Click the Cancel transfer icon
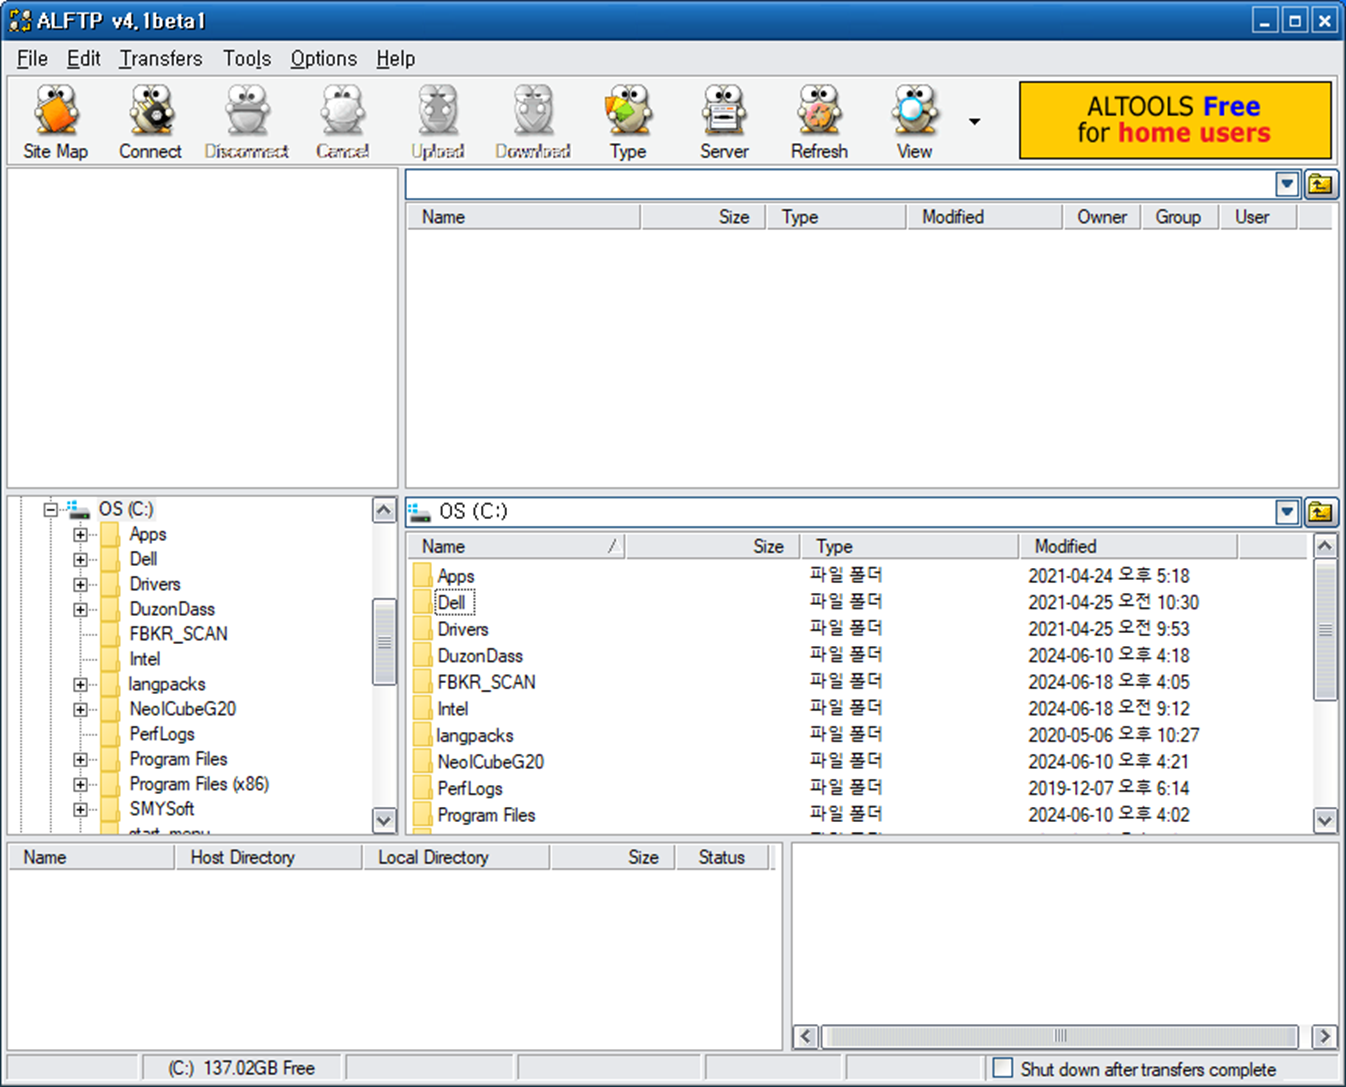 coord(341,119)
